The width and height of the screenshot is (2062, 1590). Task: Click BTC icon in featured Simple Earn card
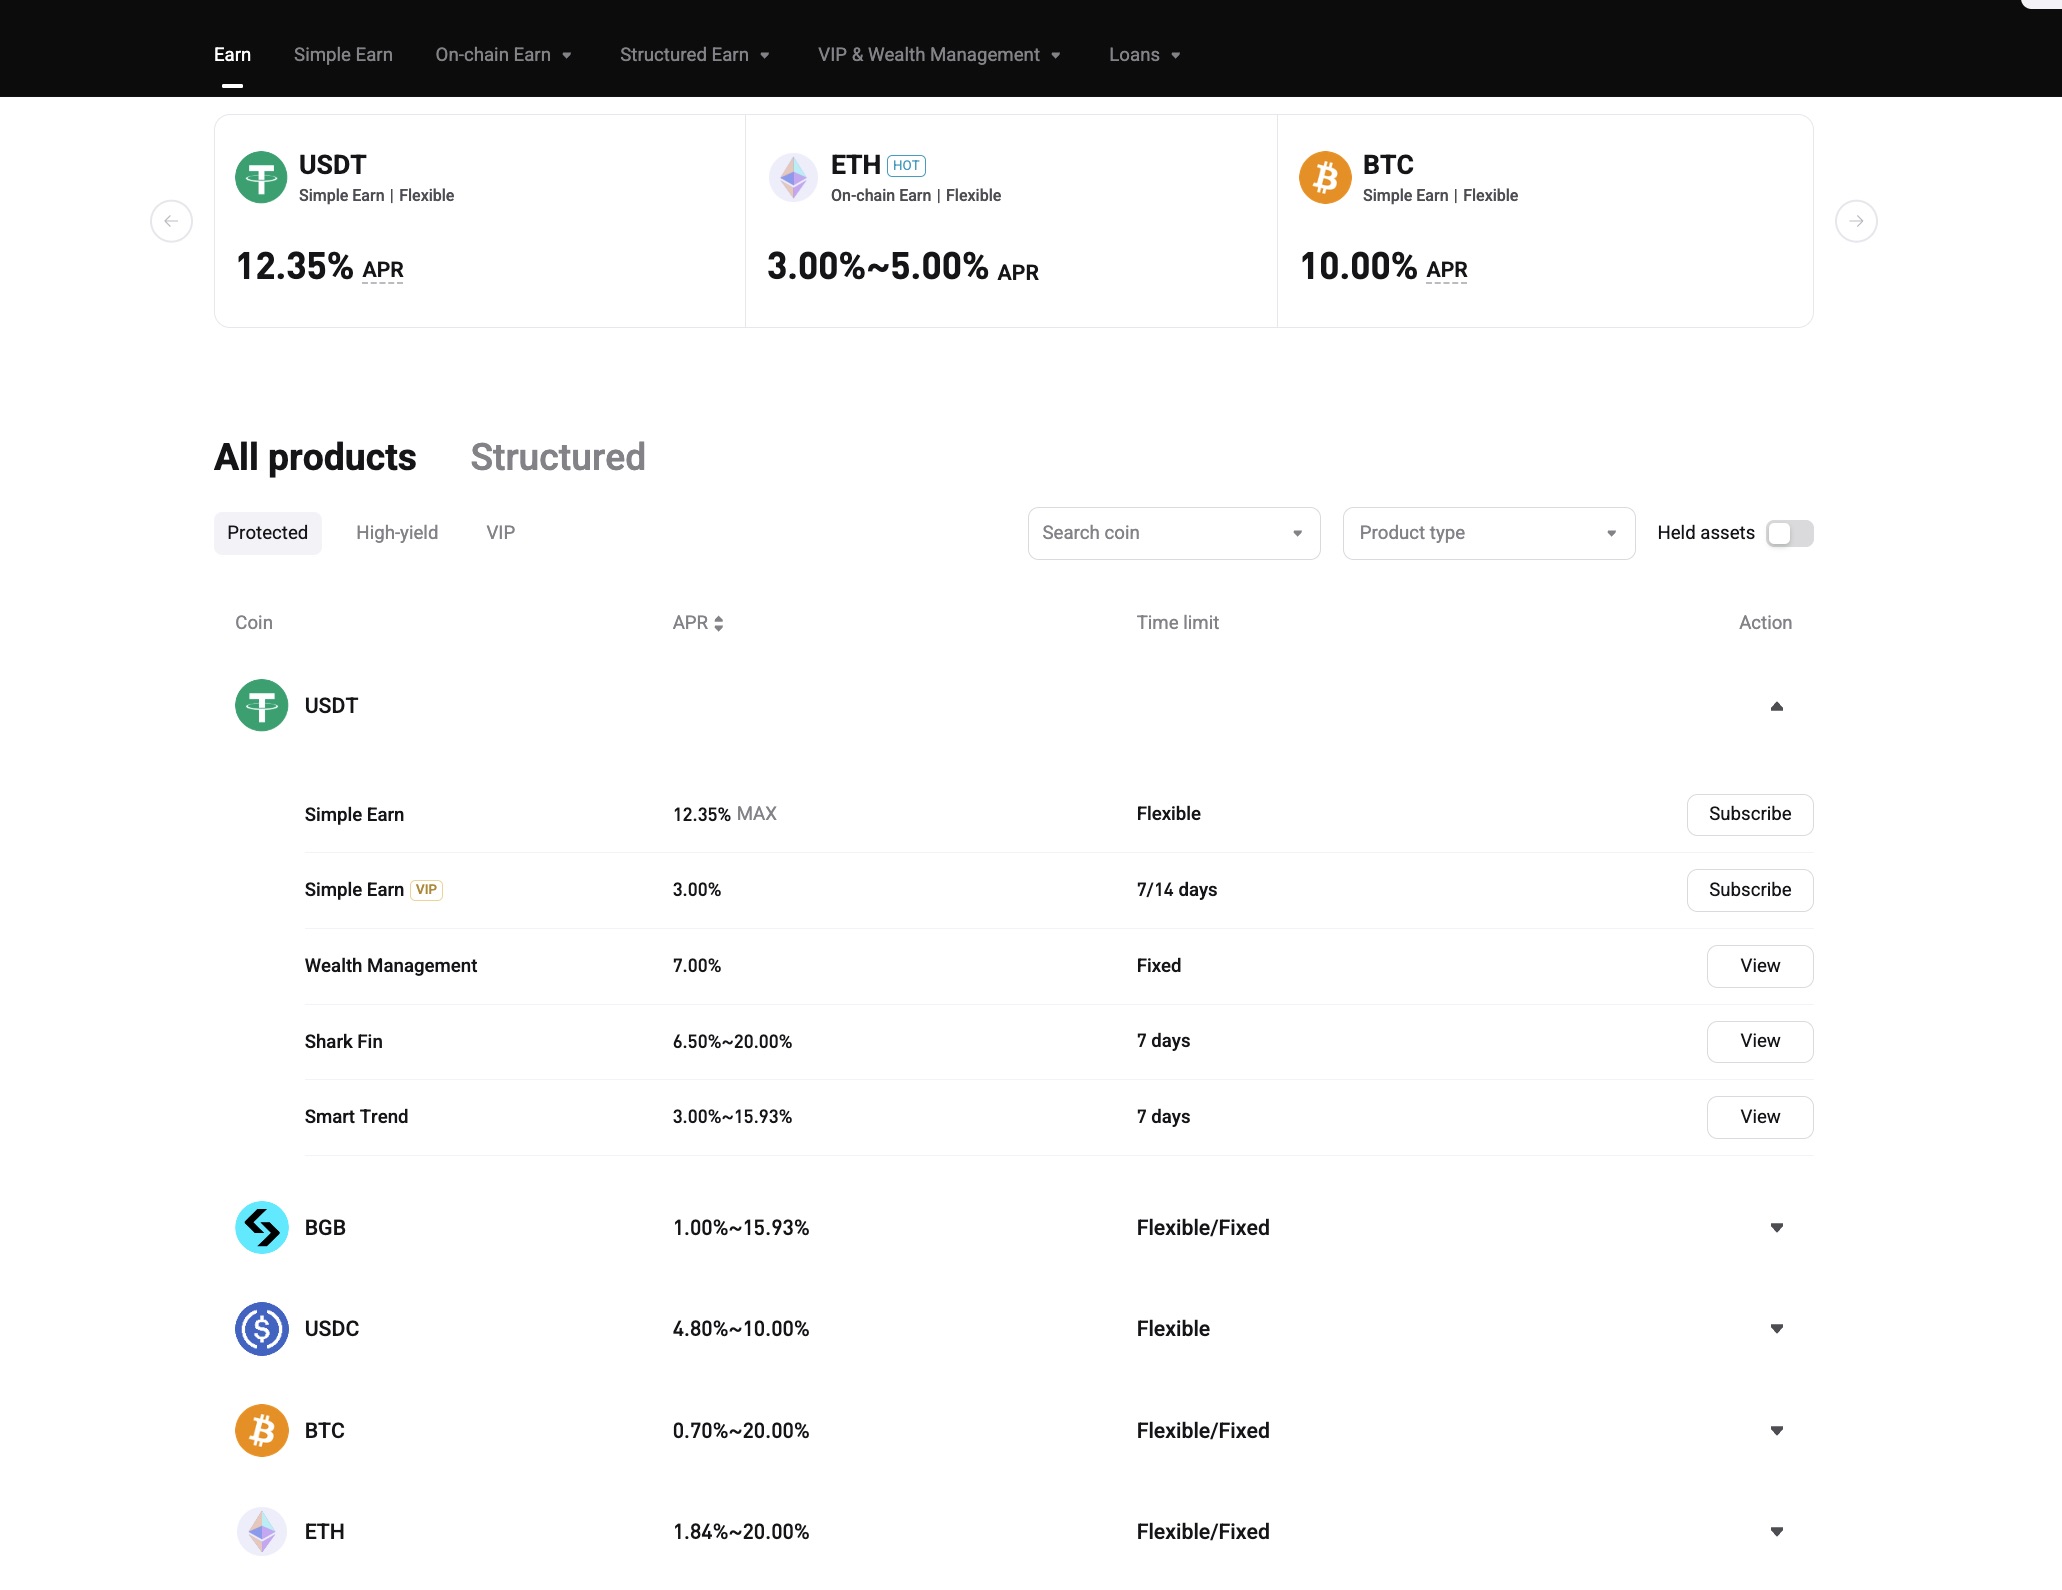[x=1325, y=177]
